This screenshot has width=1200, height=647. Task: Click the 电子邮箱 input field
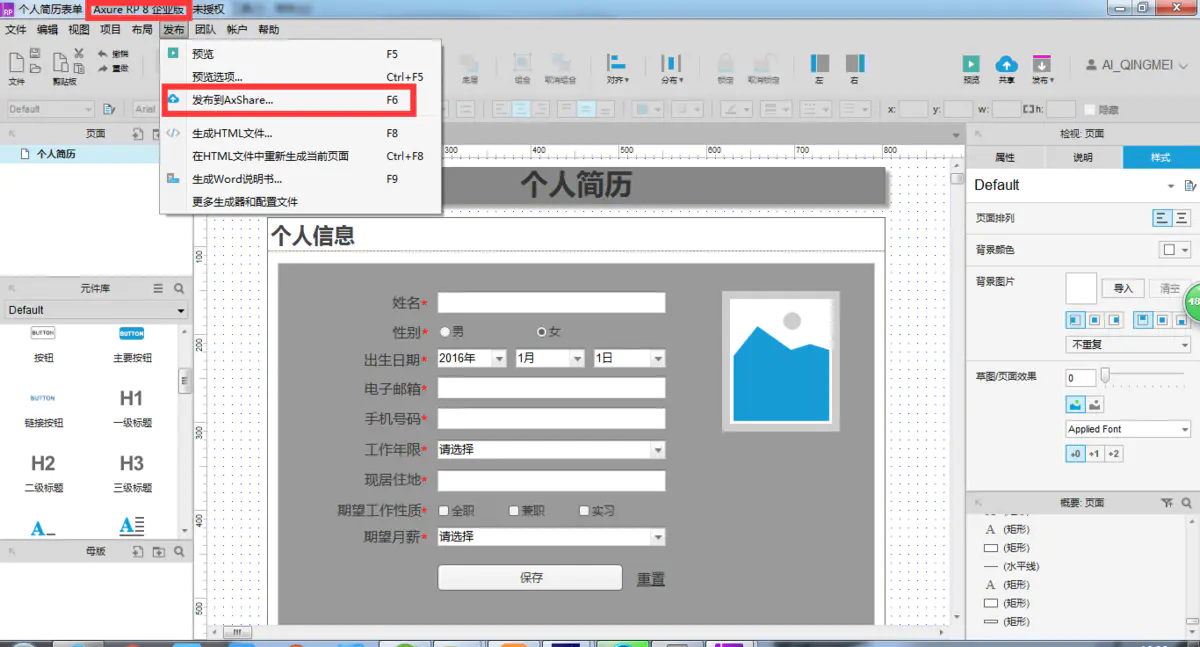[551, 388]
